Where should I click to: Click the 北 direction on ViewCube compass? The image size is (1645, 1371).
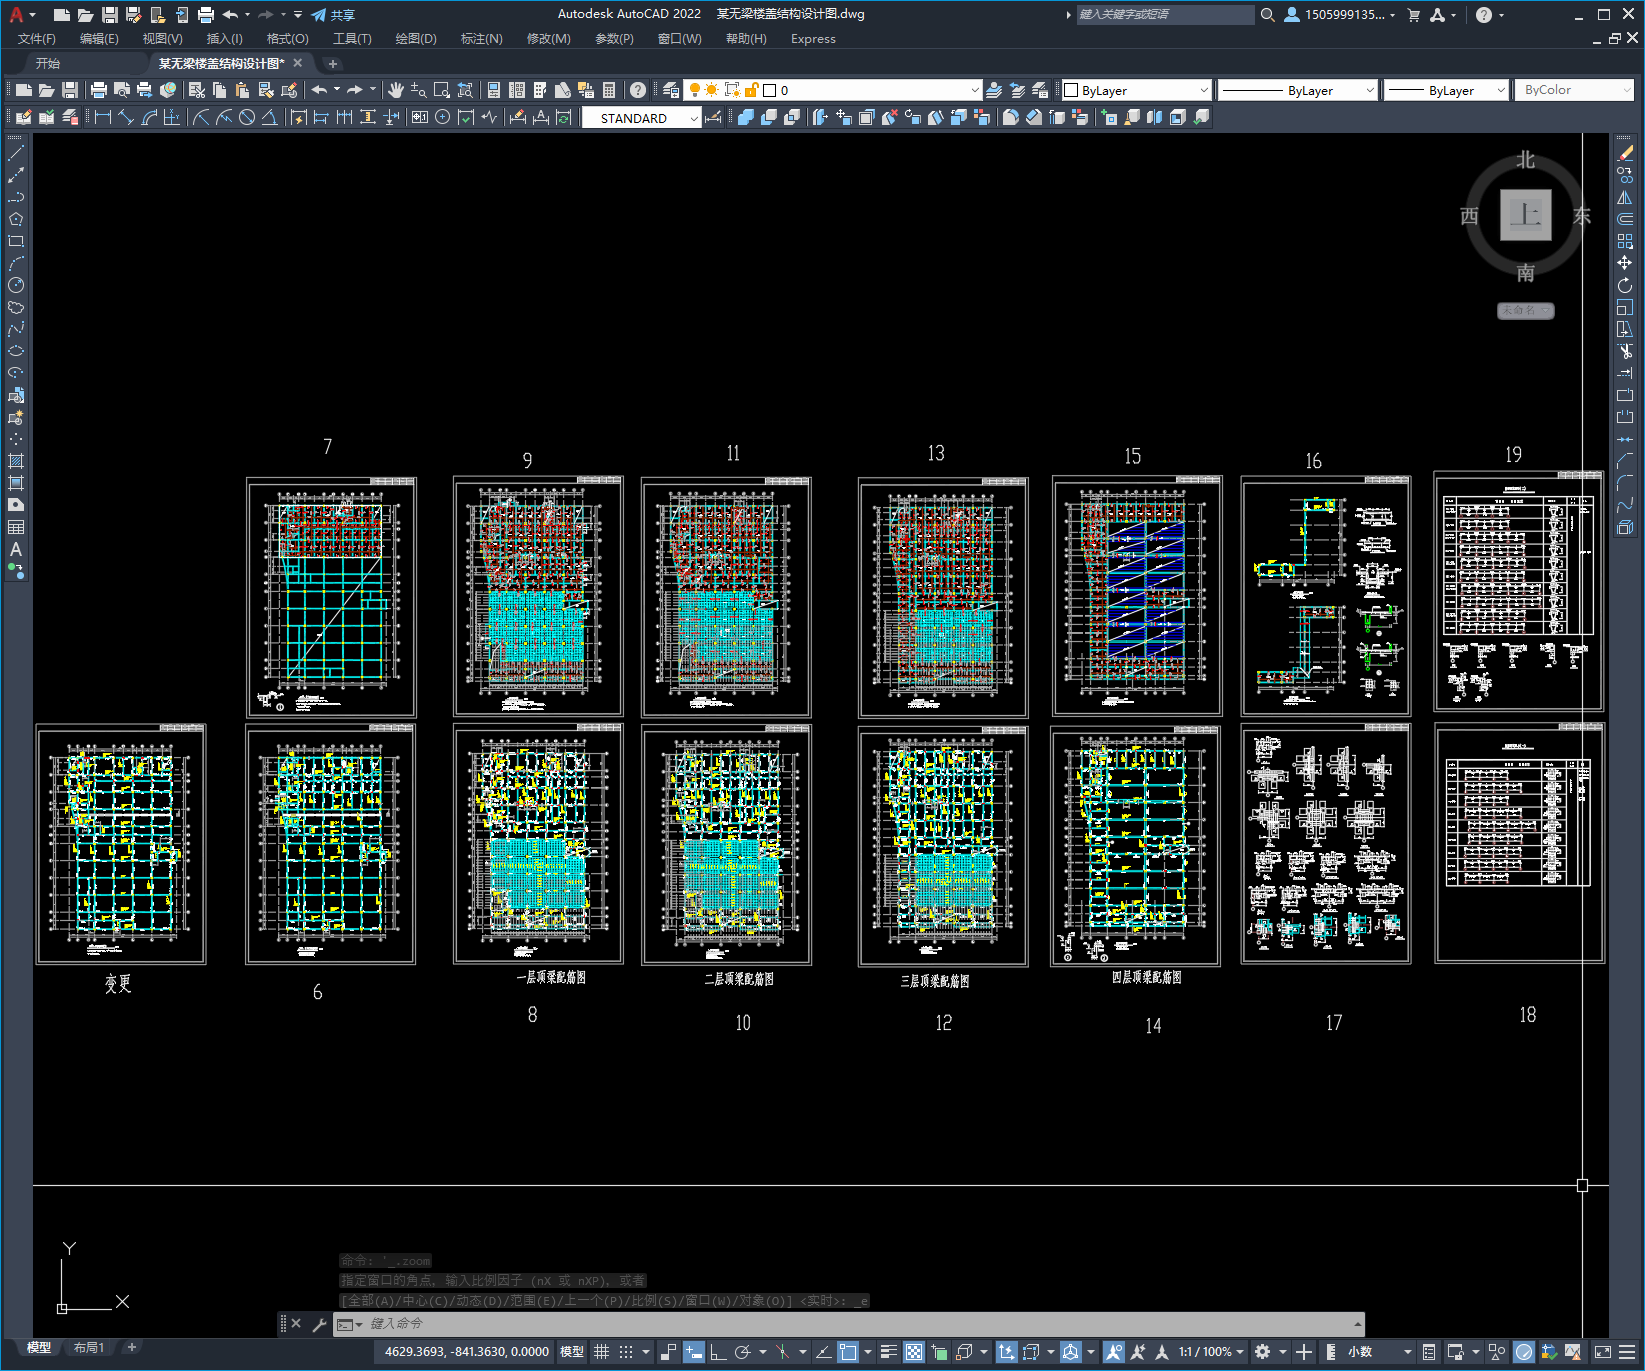(1525, 160)
